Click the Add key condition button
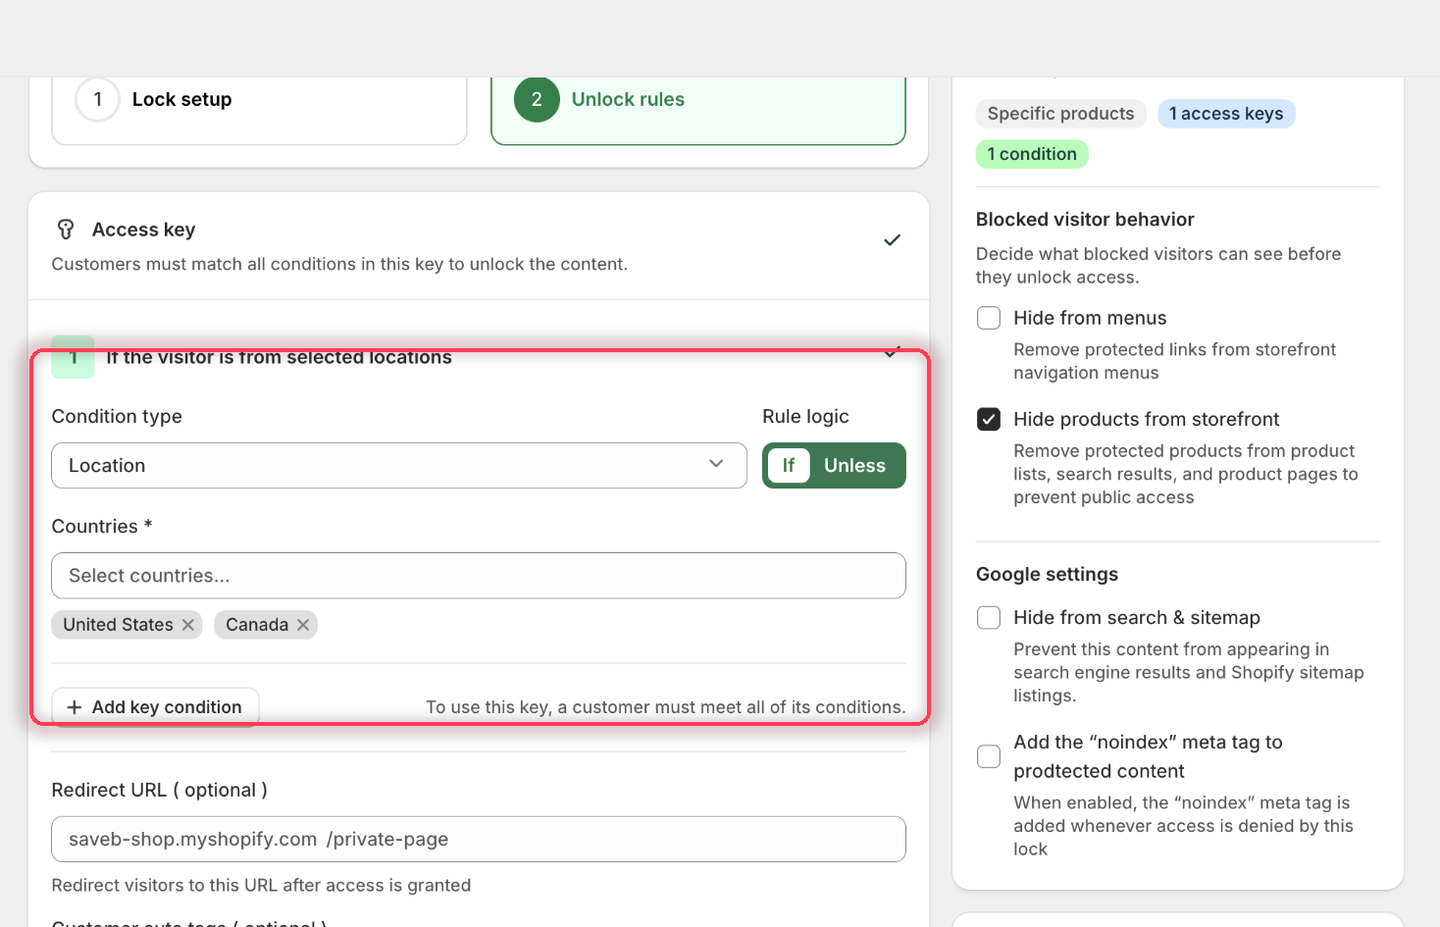 click(155, 707)
